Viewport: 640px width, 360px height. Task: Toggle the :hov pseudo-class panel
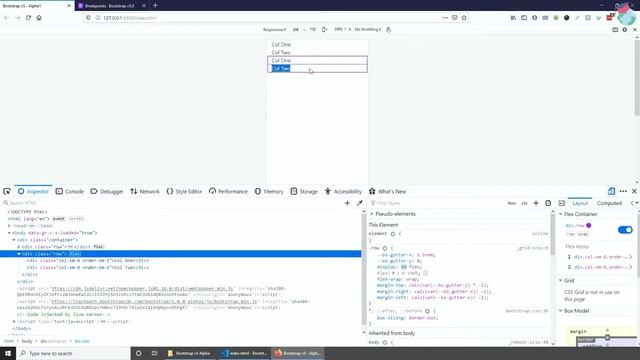pos(511,203)
